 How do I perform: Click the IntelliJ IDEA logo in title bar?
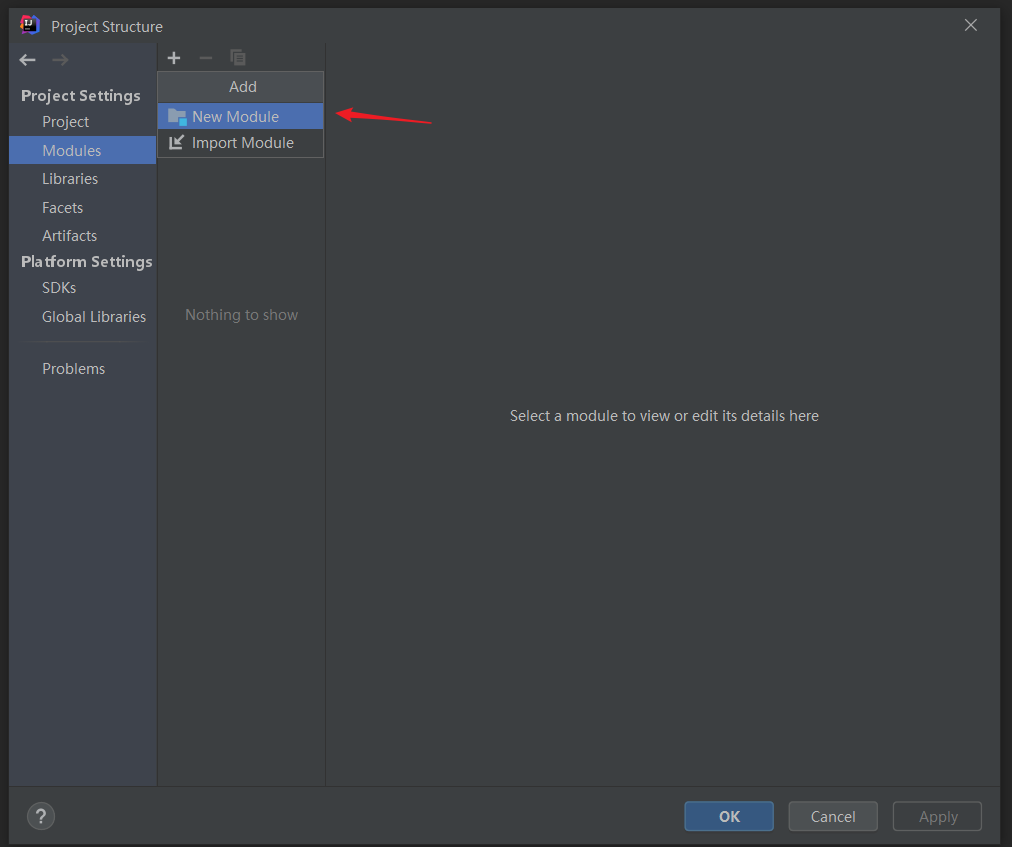(30, 25)
